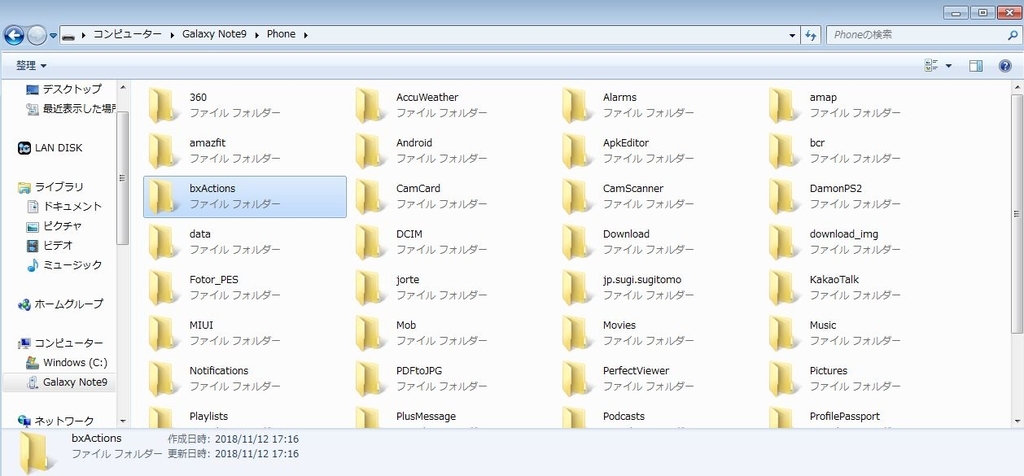Screen dimensions: 1024x476
Task: Click the PDFtoJPG folder name
Action: click(419, 371)
